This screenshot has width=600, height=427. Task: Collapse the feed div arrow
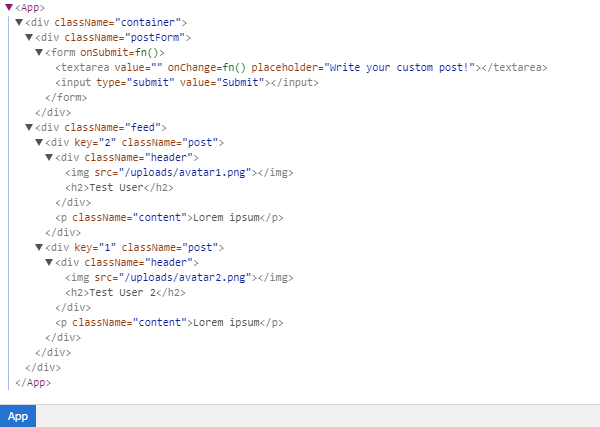click(x=29, y=127)
